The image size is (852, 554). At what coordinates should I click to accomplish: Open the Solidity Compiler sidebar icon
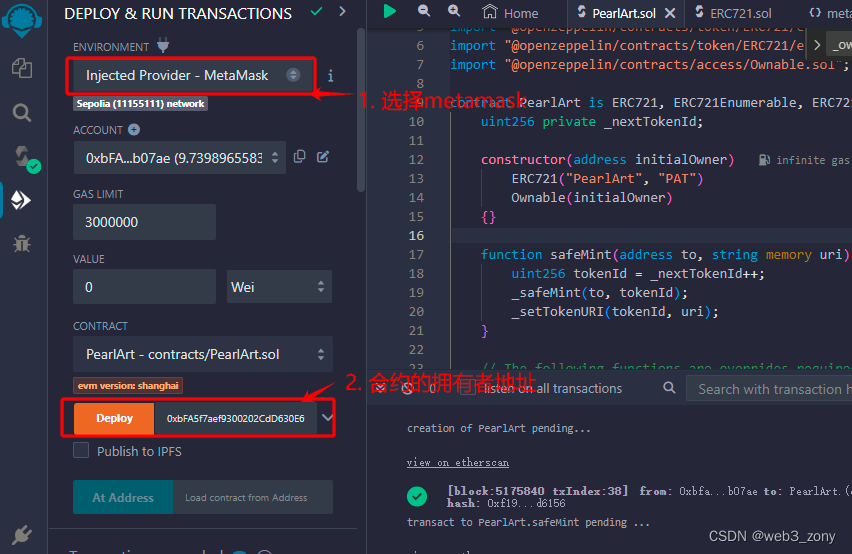(25, 159)
